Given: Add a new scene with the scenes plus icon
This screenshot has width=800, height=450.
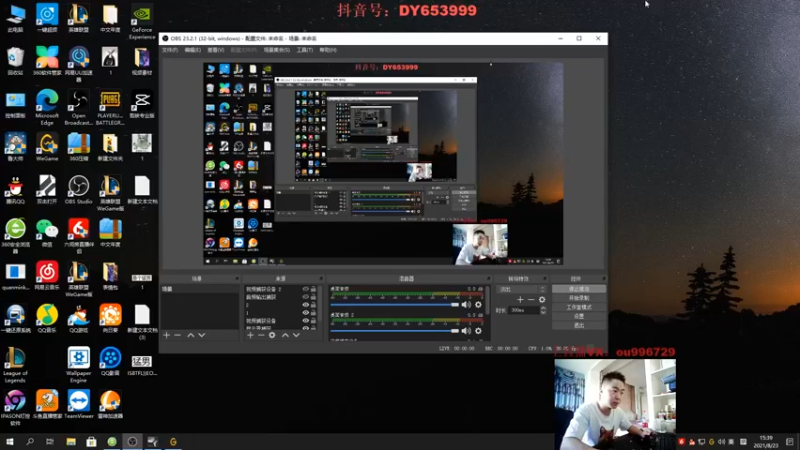Looking at the screenshot, I should [166, 335].
